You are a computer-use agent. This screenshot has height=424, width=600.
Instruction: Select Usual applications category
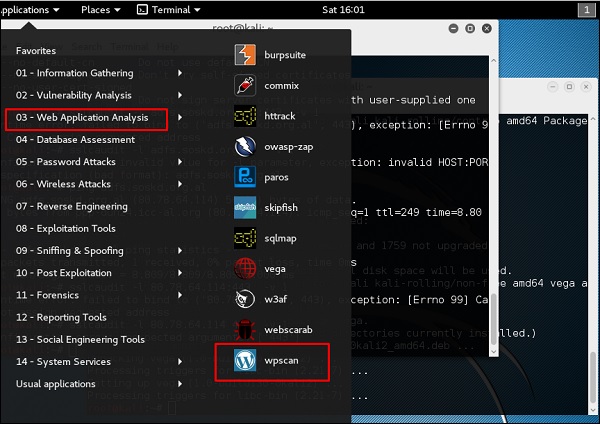pos(55,383)
